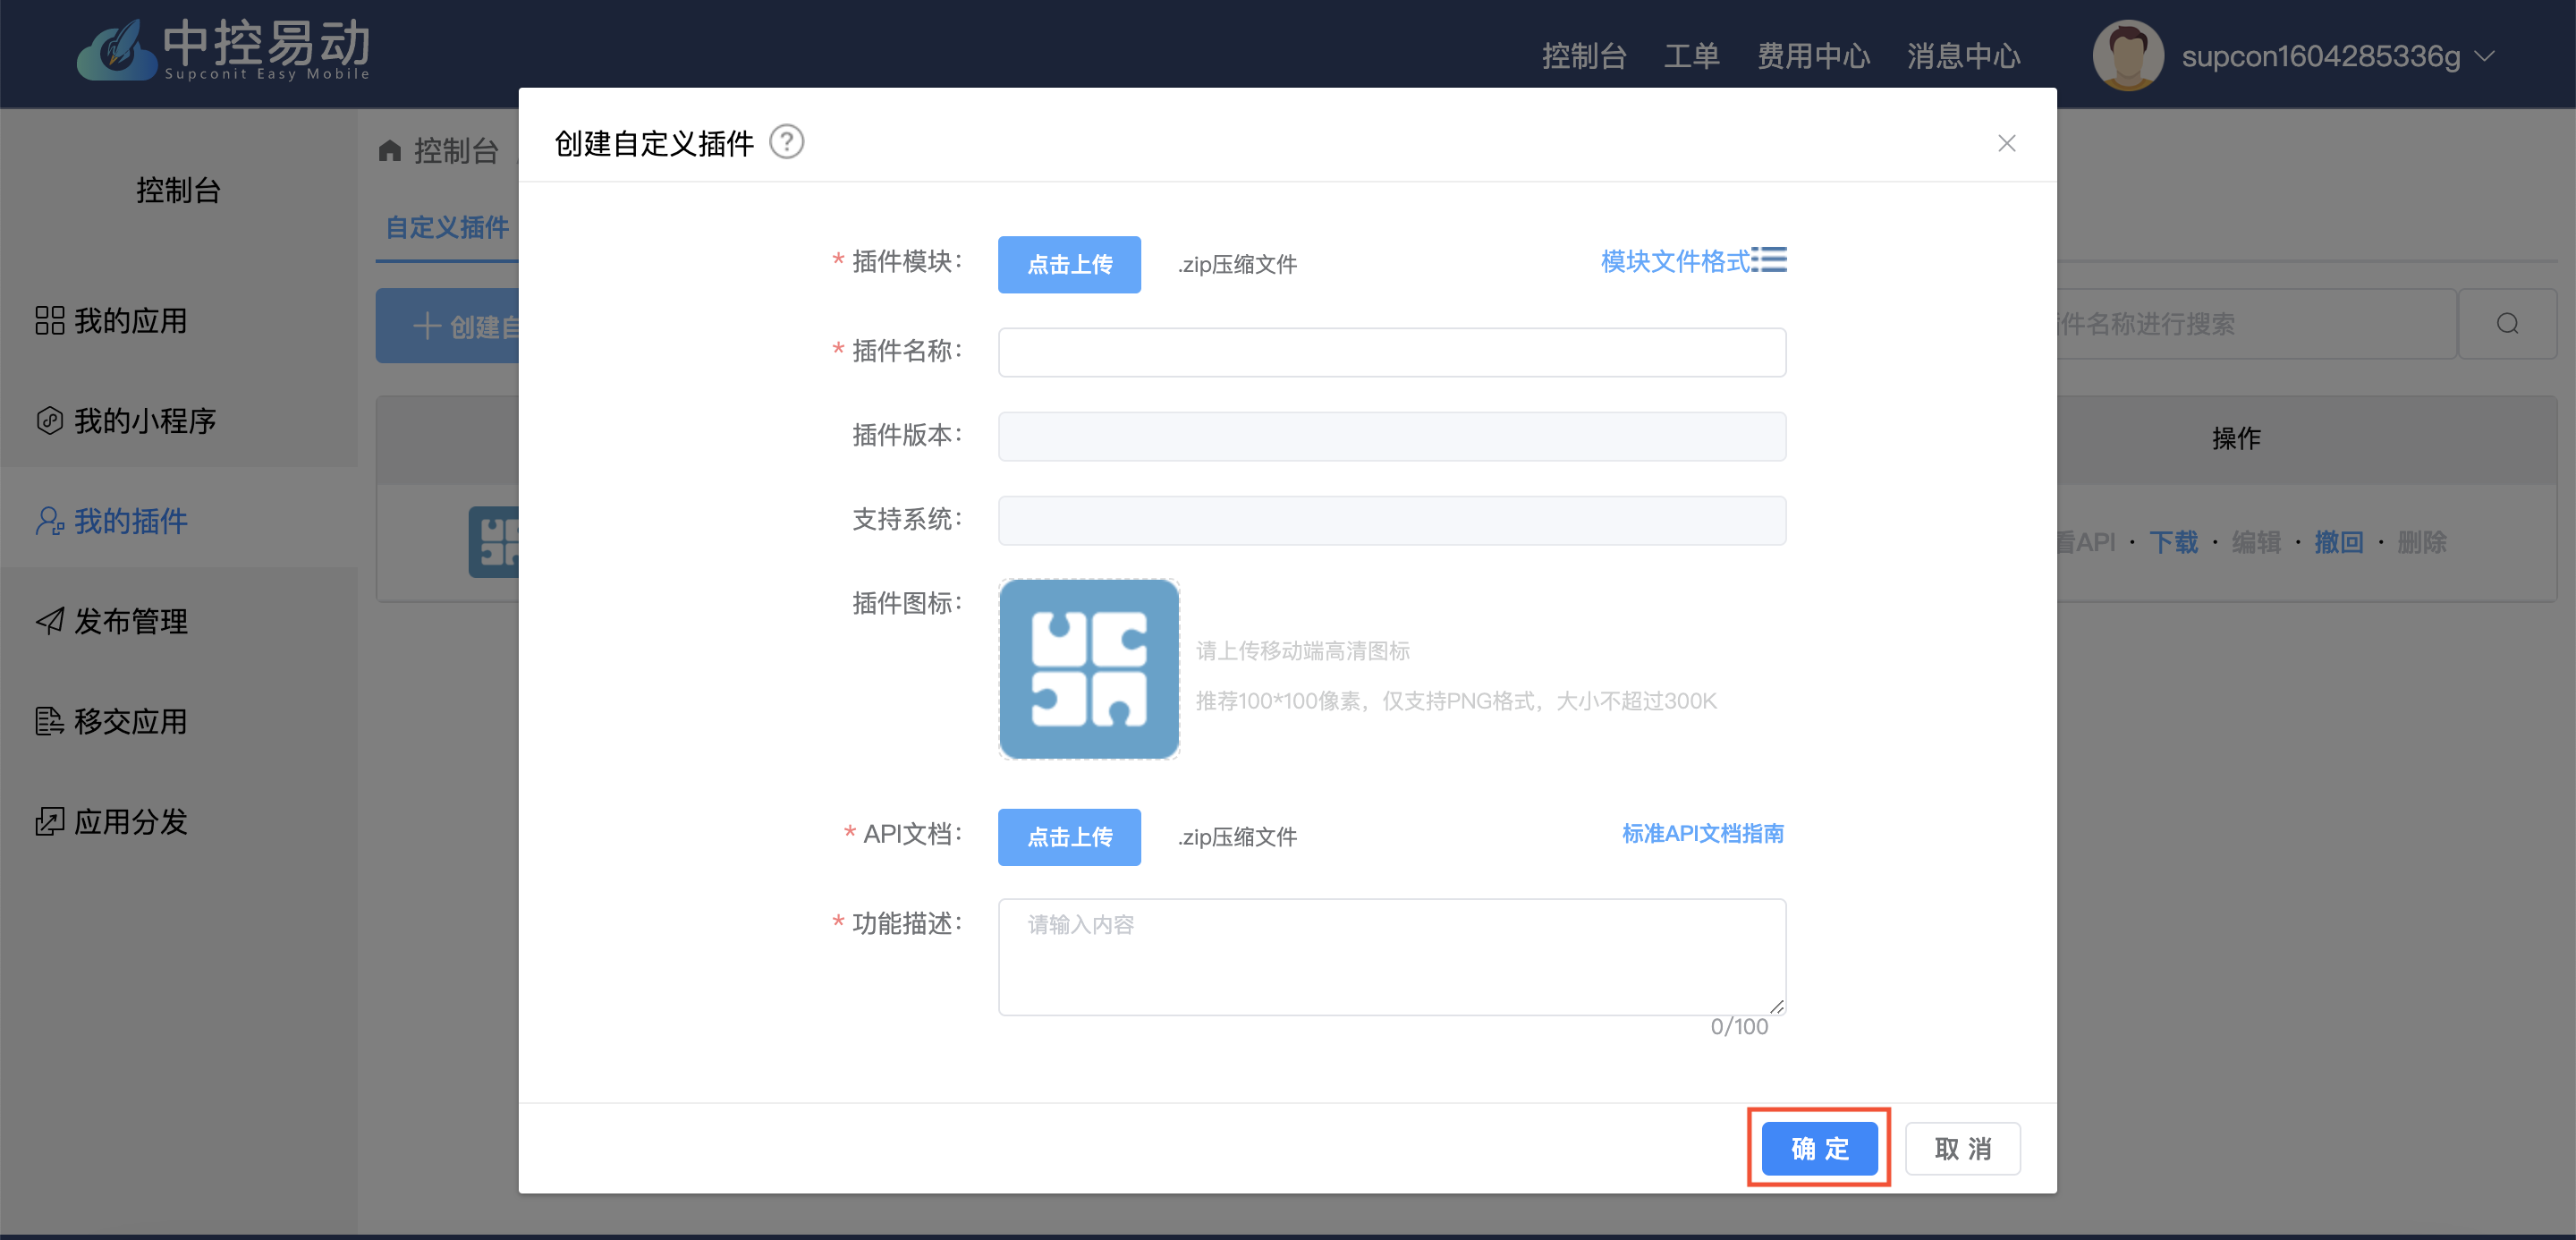Expand the supcon1604285336g account dropdown

coord(2486,56)
